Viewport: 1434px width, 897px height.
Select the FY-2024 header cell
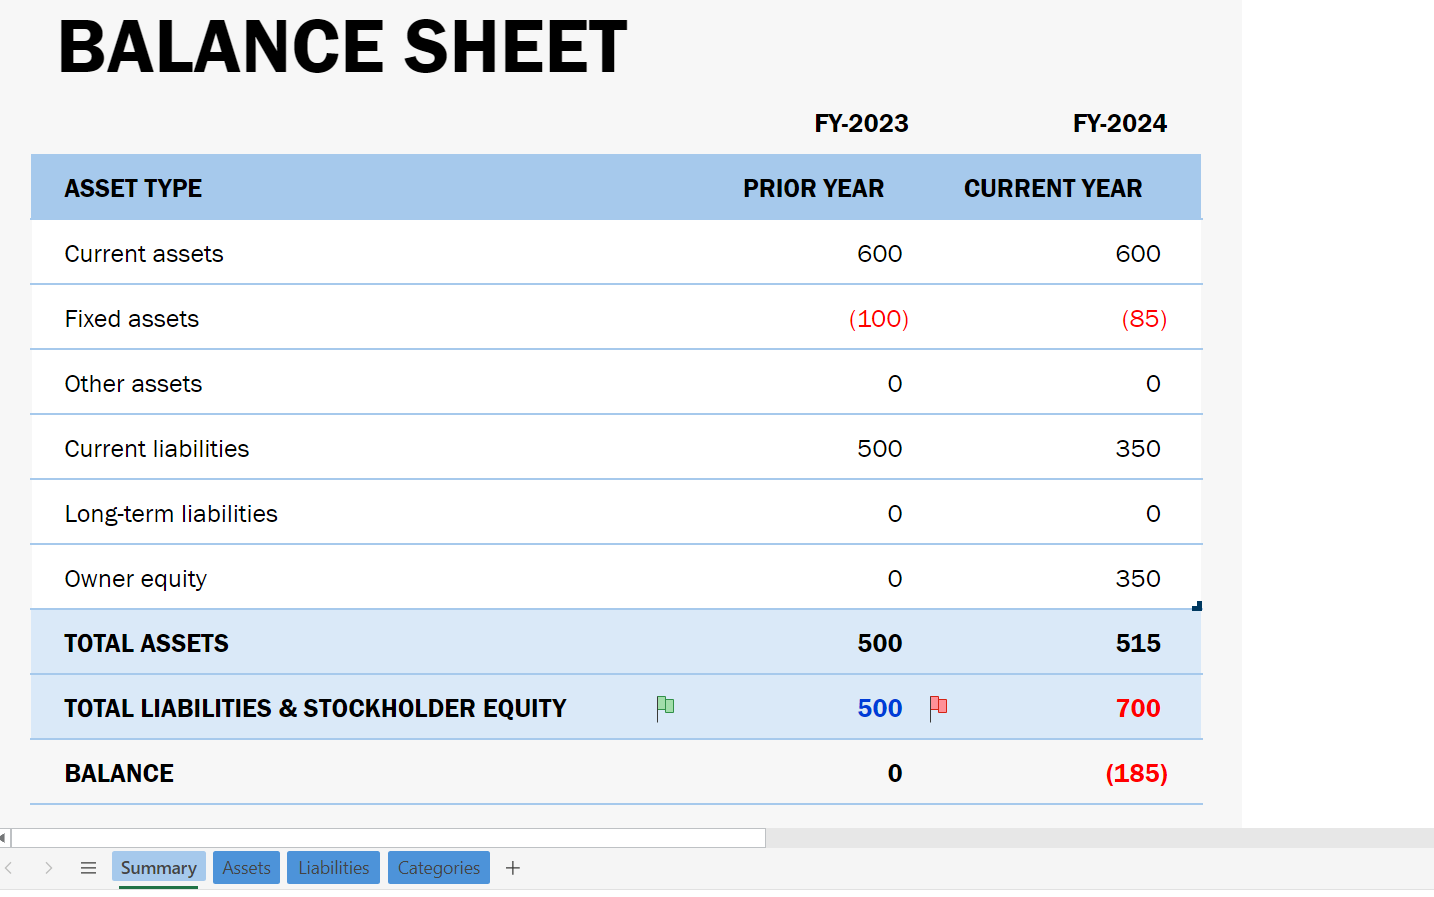tap(1120, 123)
